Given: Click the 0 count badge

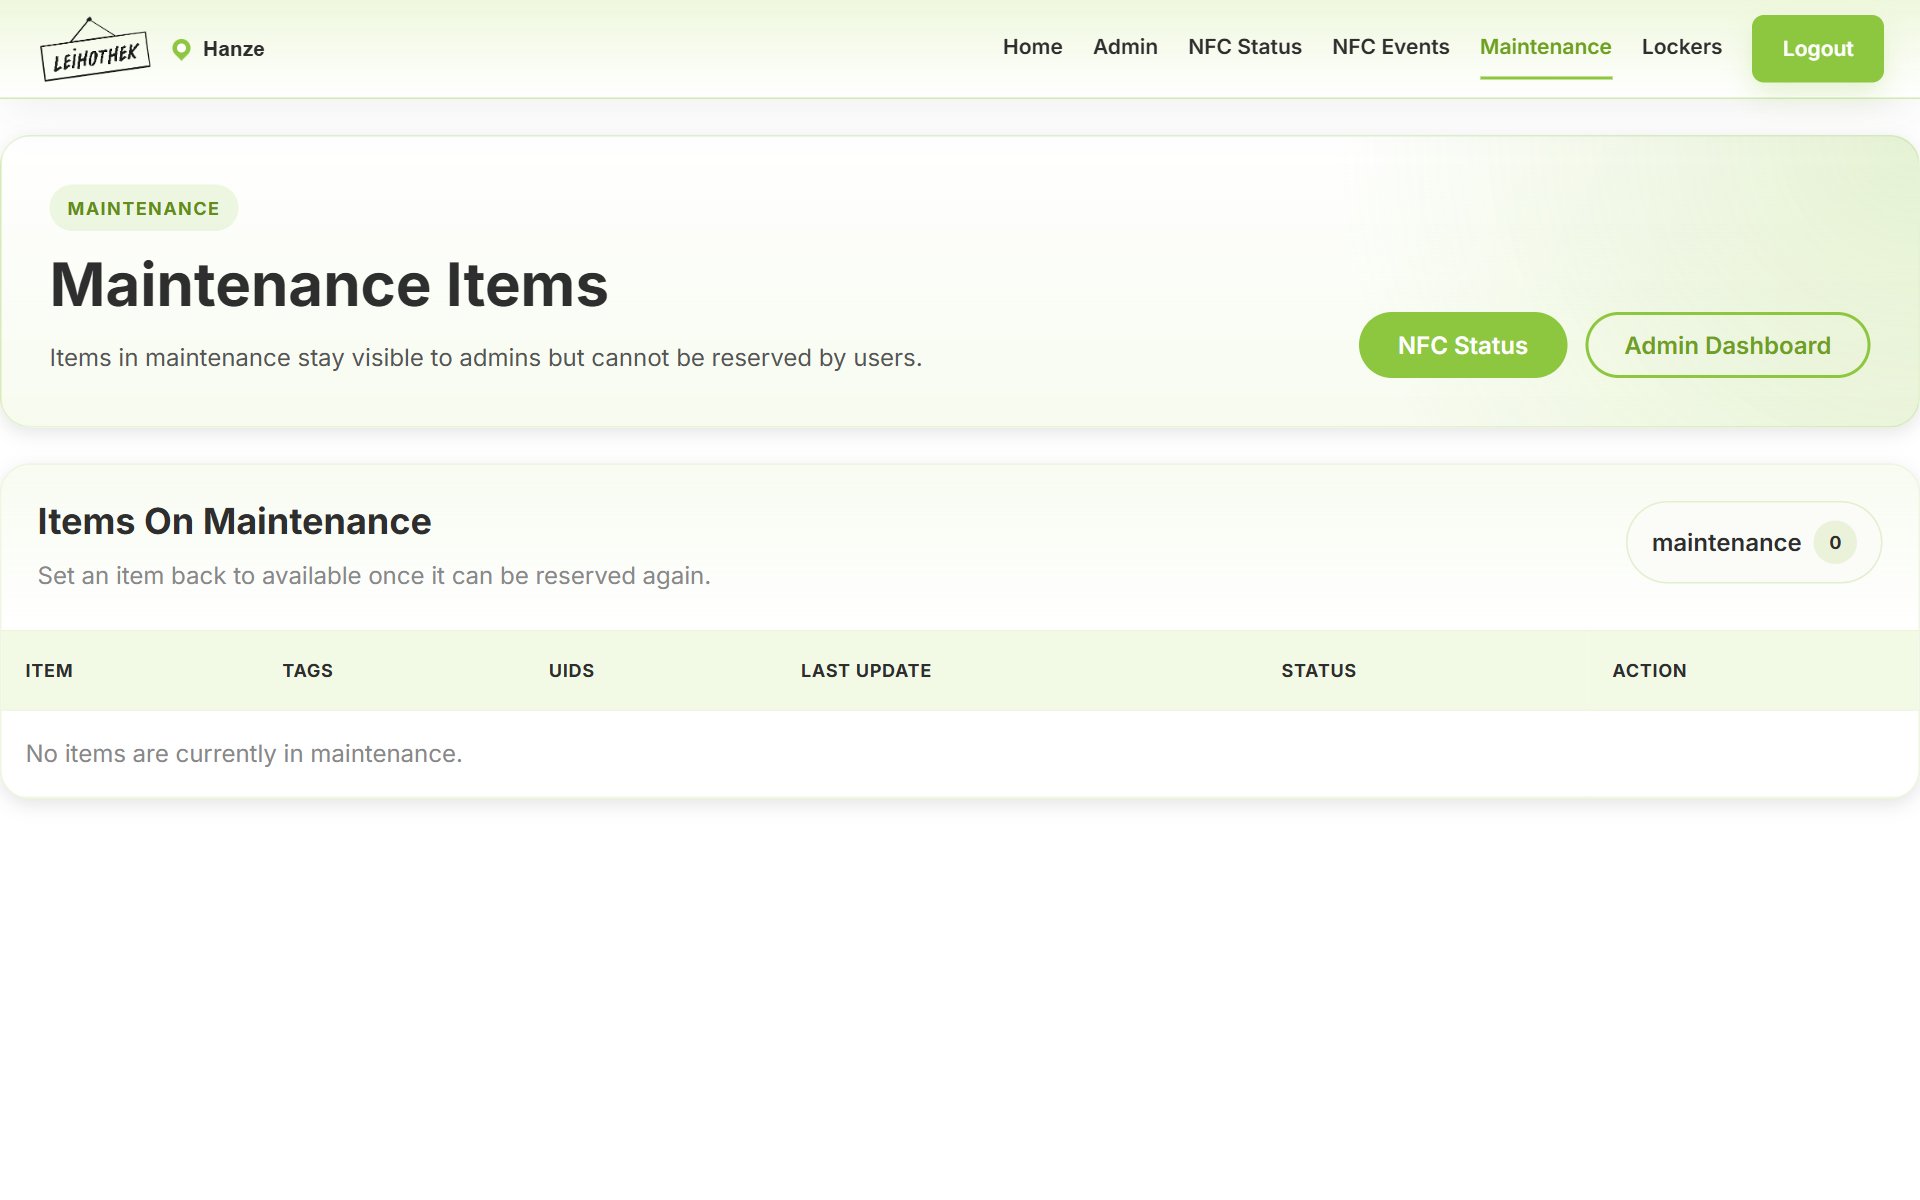Looking at the screenshot, I should (1835, 542).
